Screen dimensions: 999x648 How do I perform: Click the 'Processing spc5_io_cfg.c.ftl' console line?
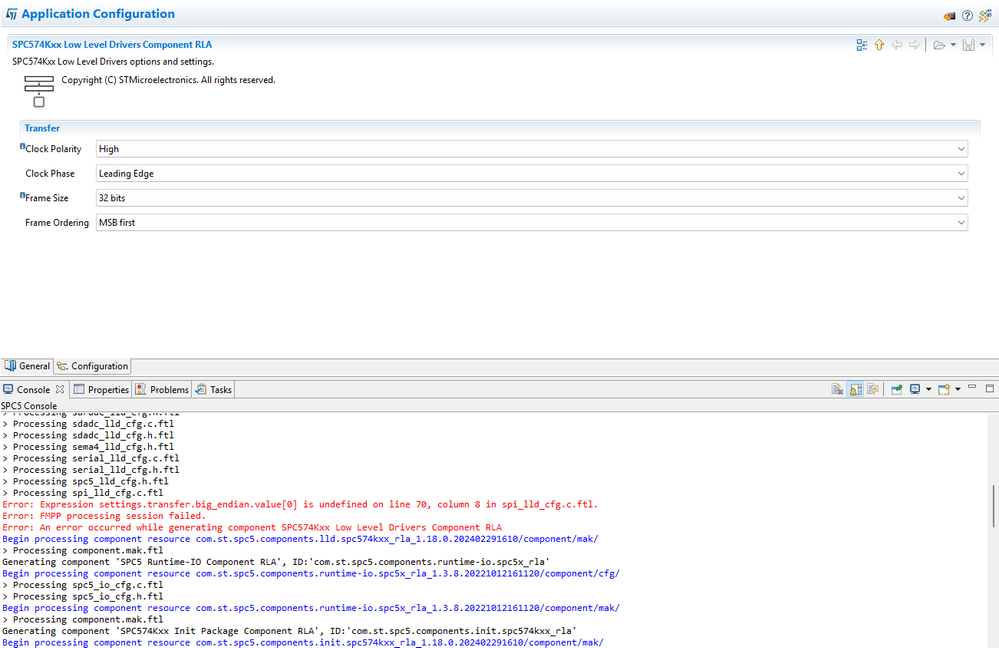[x=83, y=585]
